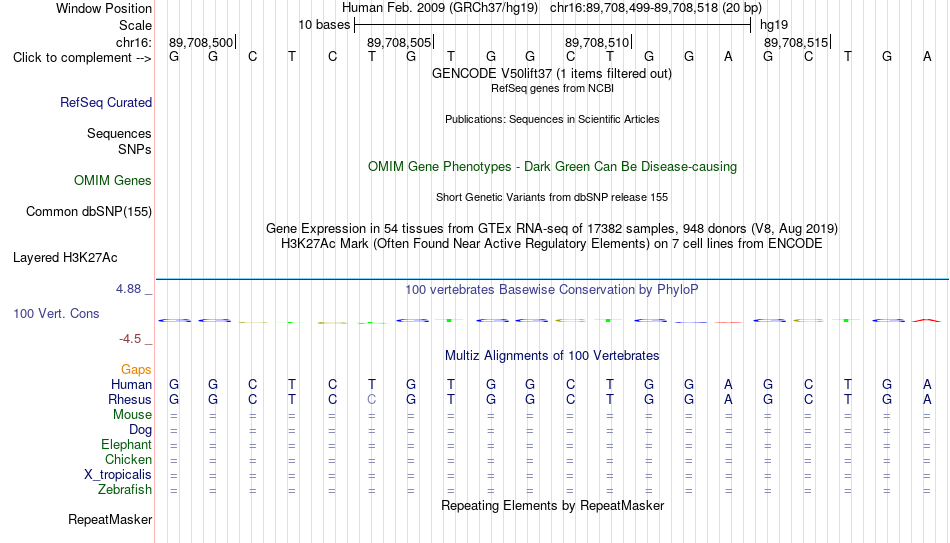Select the Layered H3K27Ac track label

coord(65,258)
